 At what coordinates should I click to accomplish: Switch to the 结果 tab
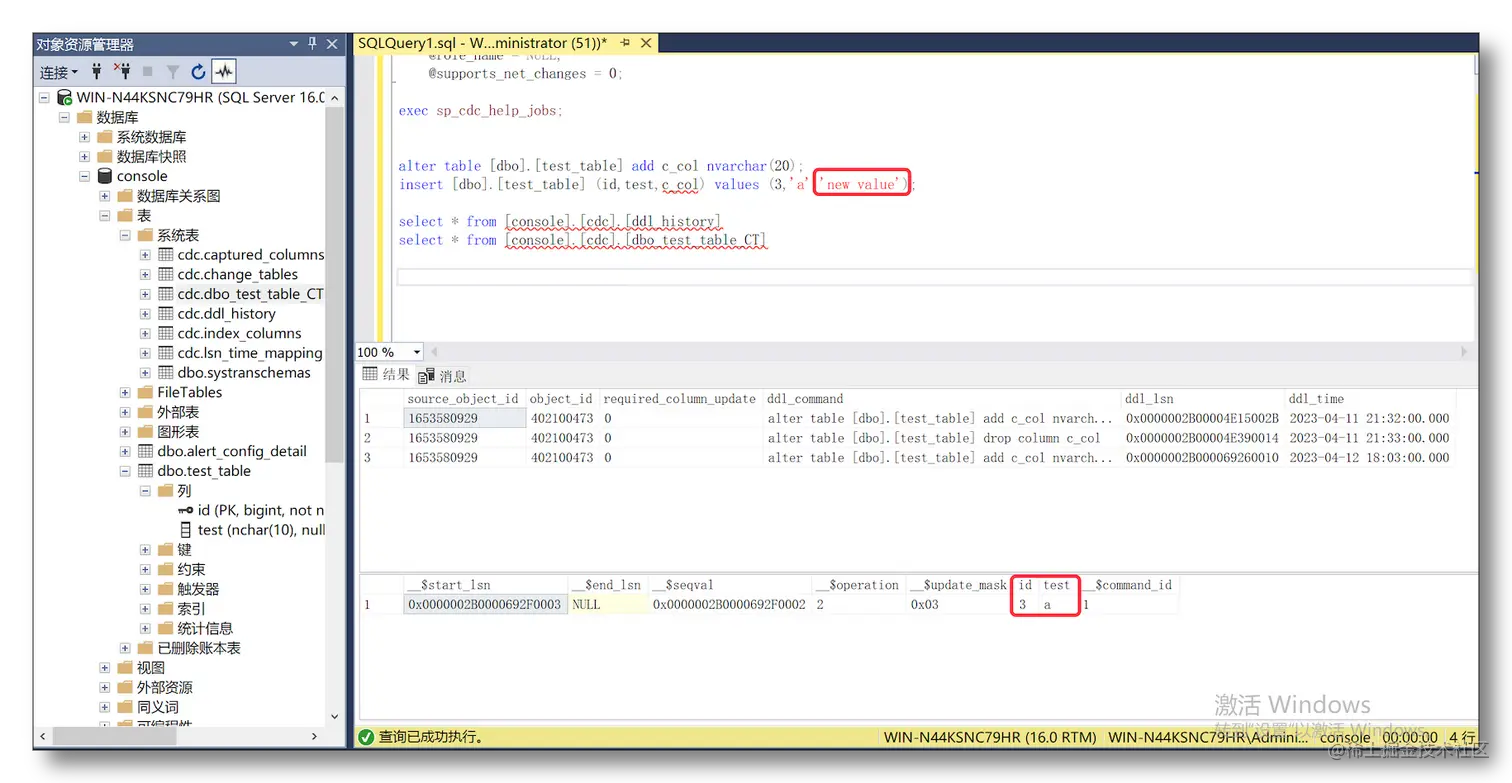(x=386, y=375)
